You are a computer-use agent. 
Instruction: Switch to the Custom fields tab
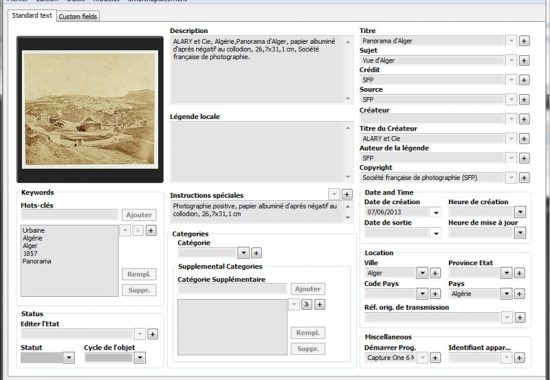[78, 16]
